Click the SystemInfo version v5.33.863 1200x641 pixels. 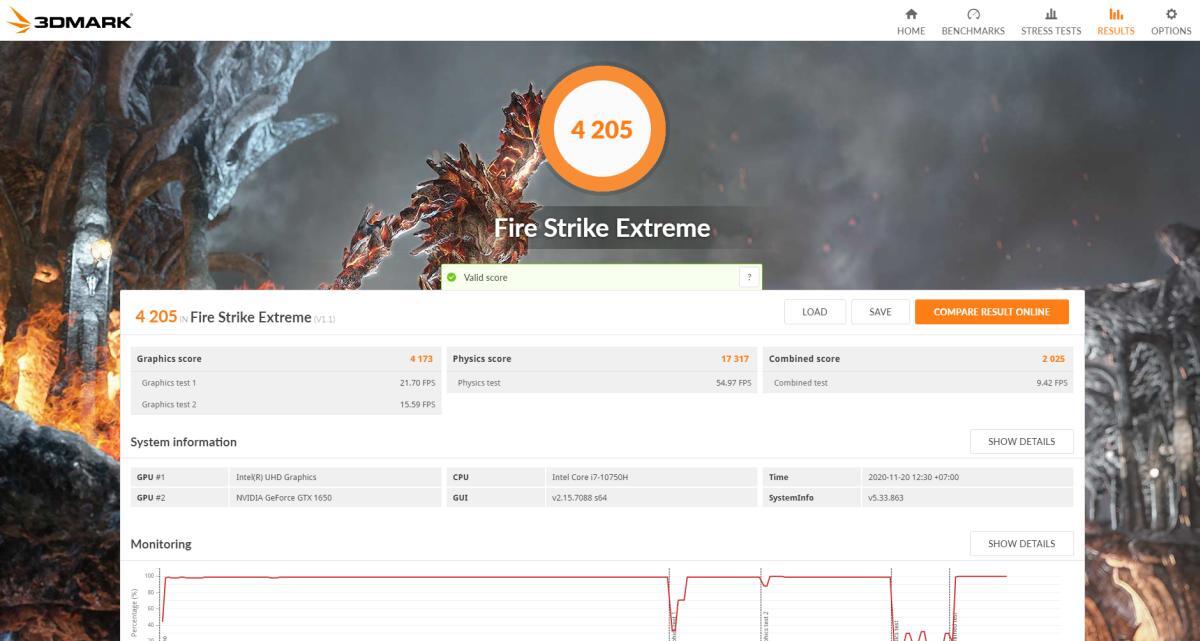[x=885, y=498]
